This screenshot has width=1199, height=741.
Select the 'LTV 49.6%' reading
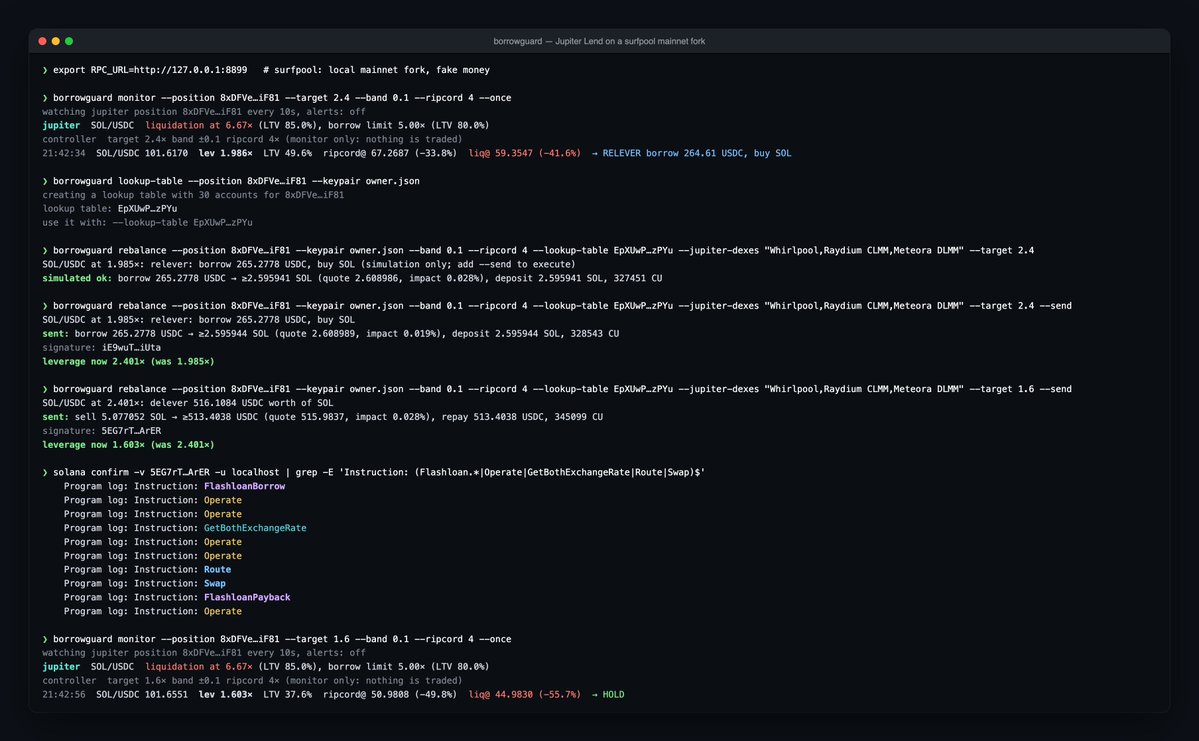click(x=288, y=153)
